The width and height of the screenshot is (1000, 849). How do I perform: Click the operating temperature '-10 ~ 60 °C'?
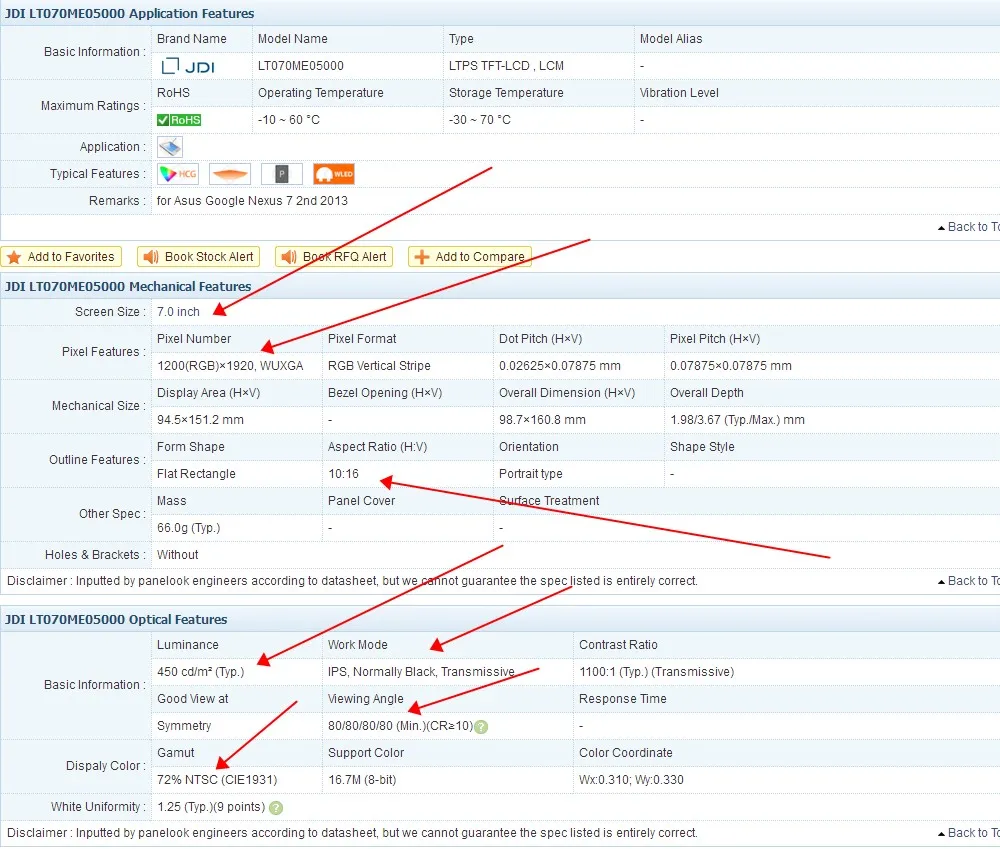coord(289,120)
